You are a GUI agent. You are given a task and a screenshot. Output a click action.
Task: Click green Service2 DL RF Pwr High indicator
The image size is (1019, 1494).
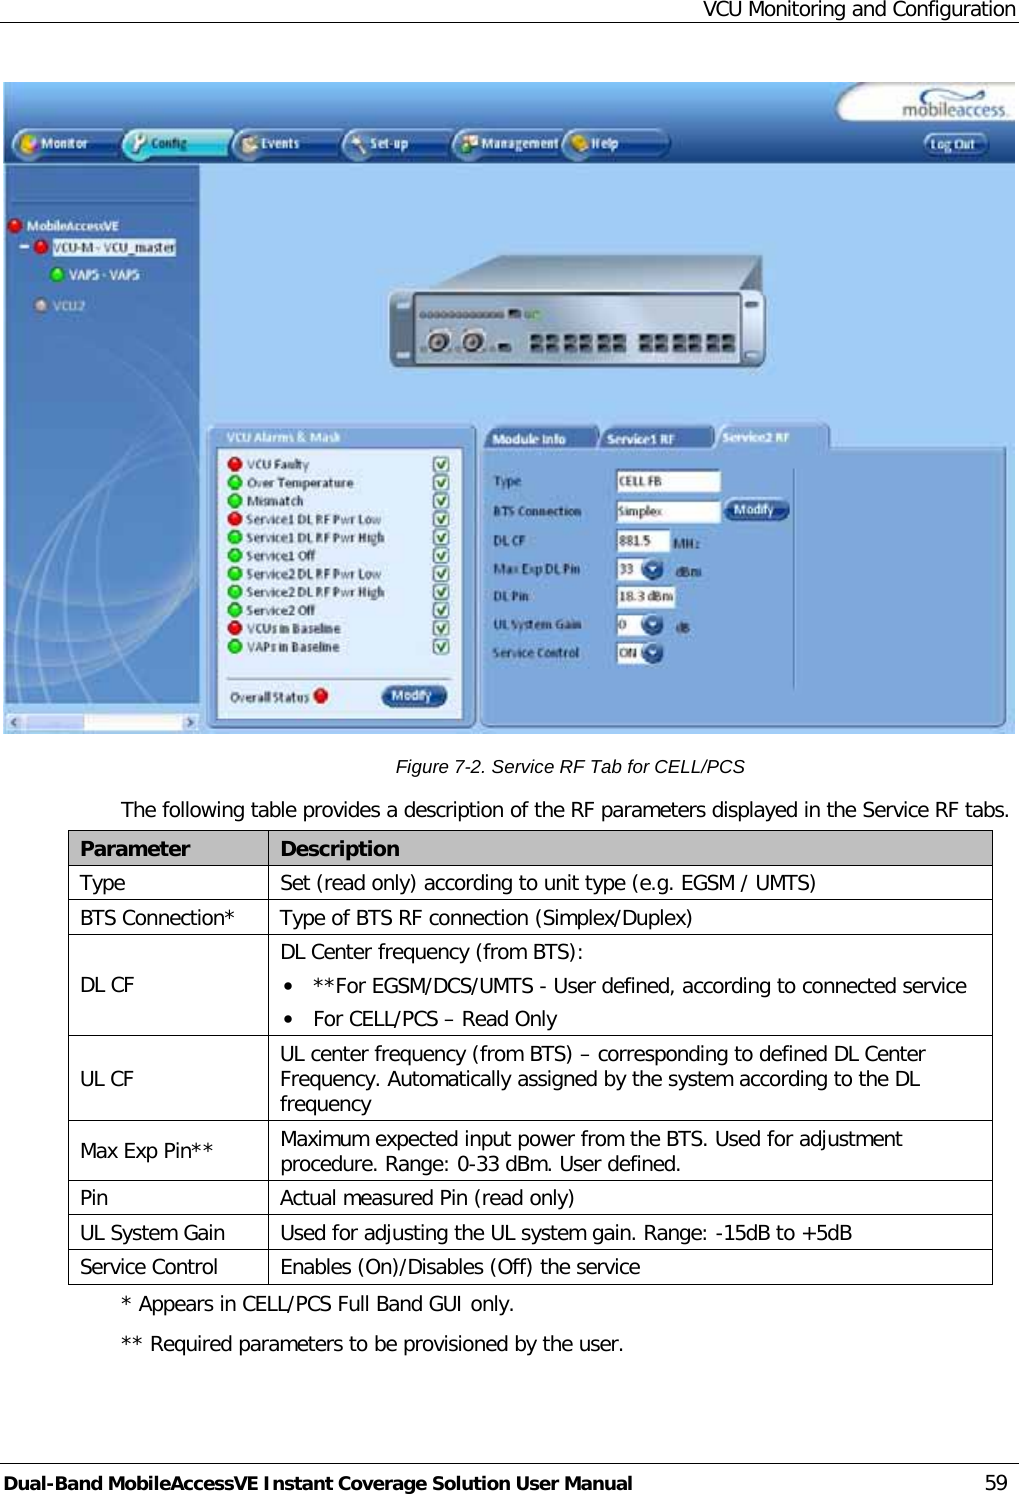click(x=235, y=591)
